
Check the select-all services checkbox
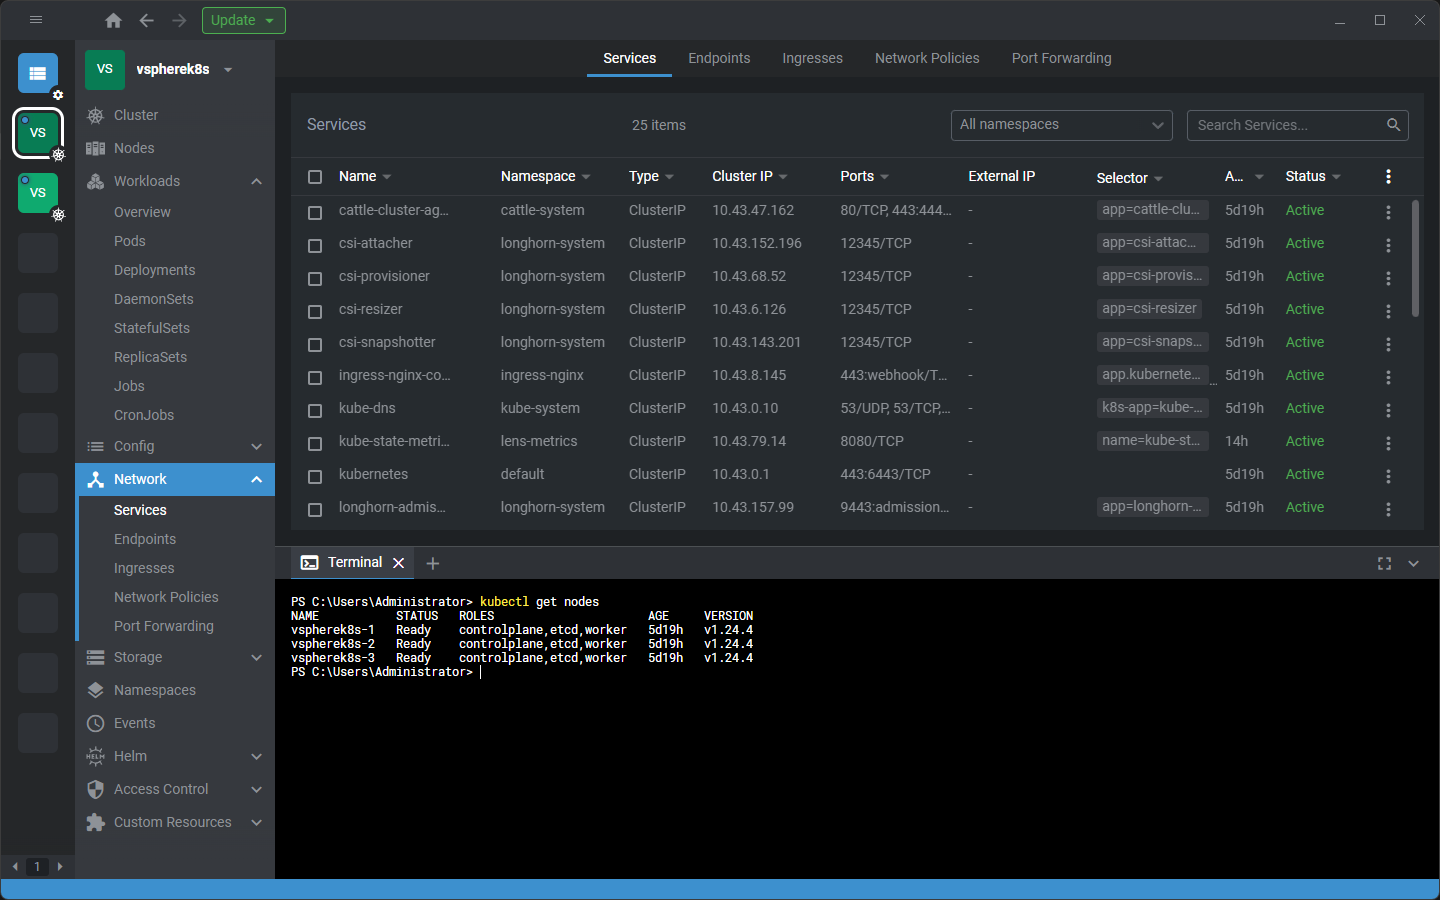[315, 177]
